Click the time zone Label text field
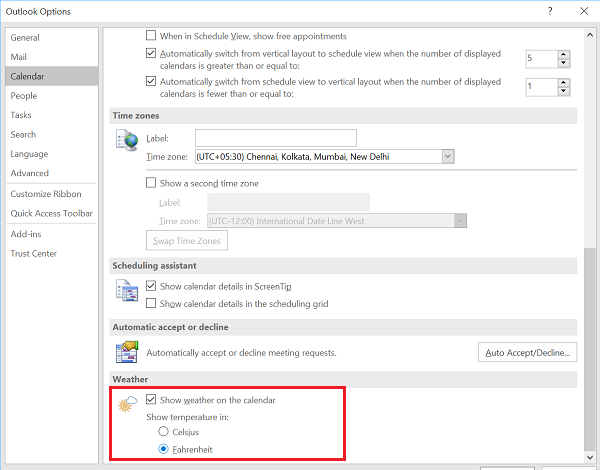This screenshot has height=470, width=600. pyautogui.click(x=276, y=138)
